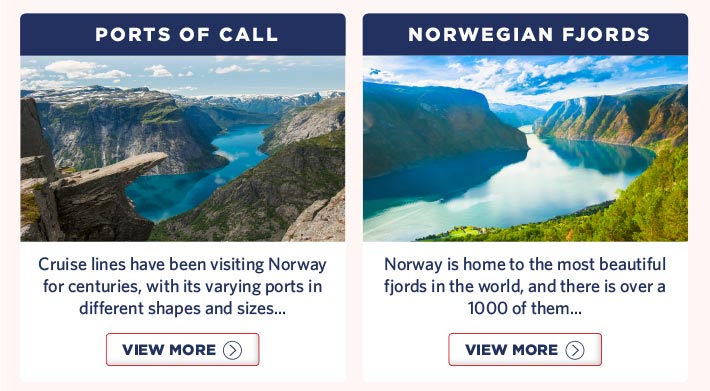Open View More for Norwegian Fjords
710x391 pixels.
click(525, 349)
